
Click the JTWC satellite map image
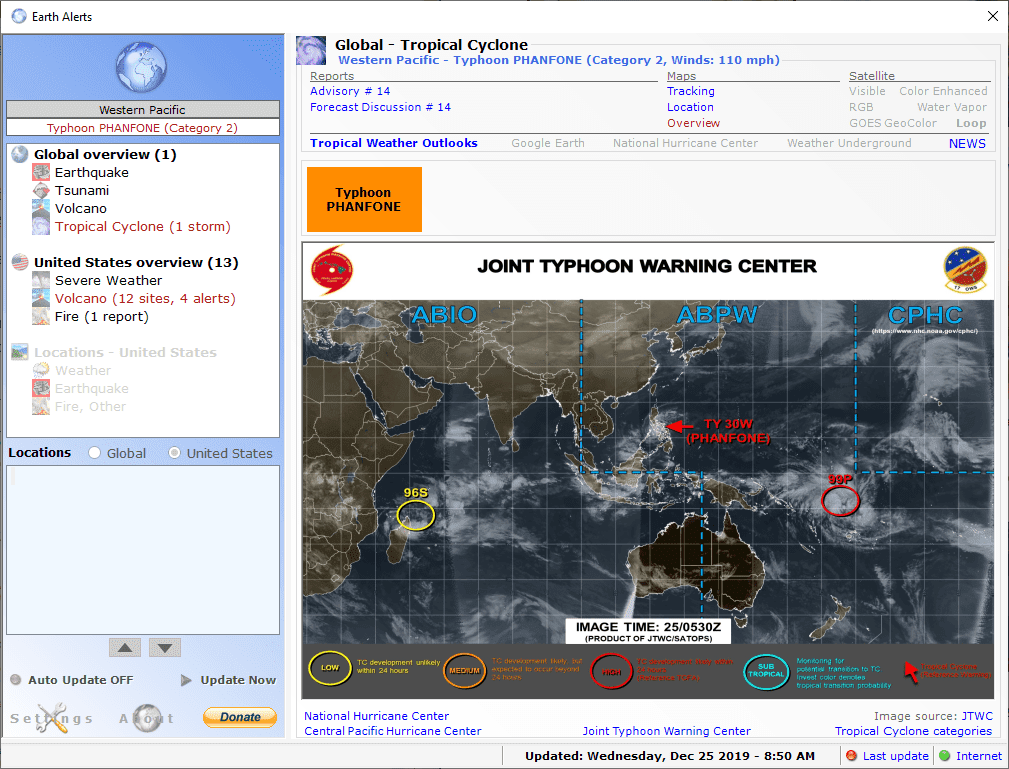648,470
